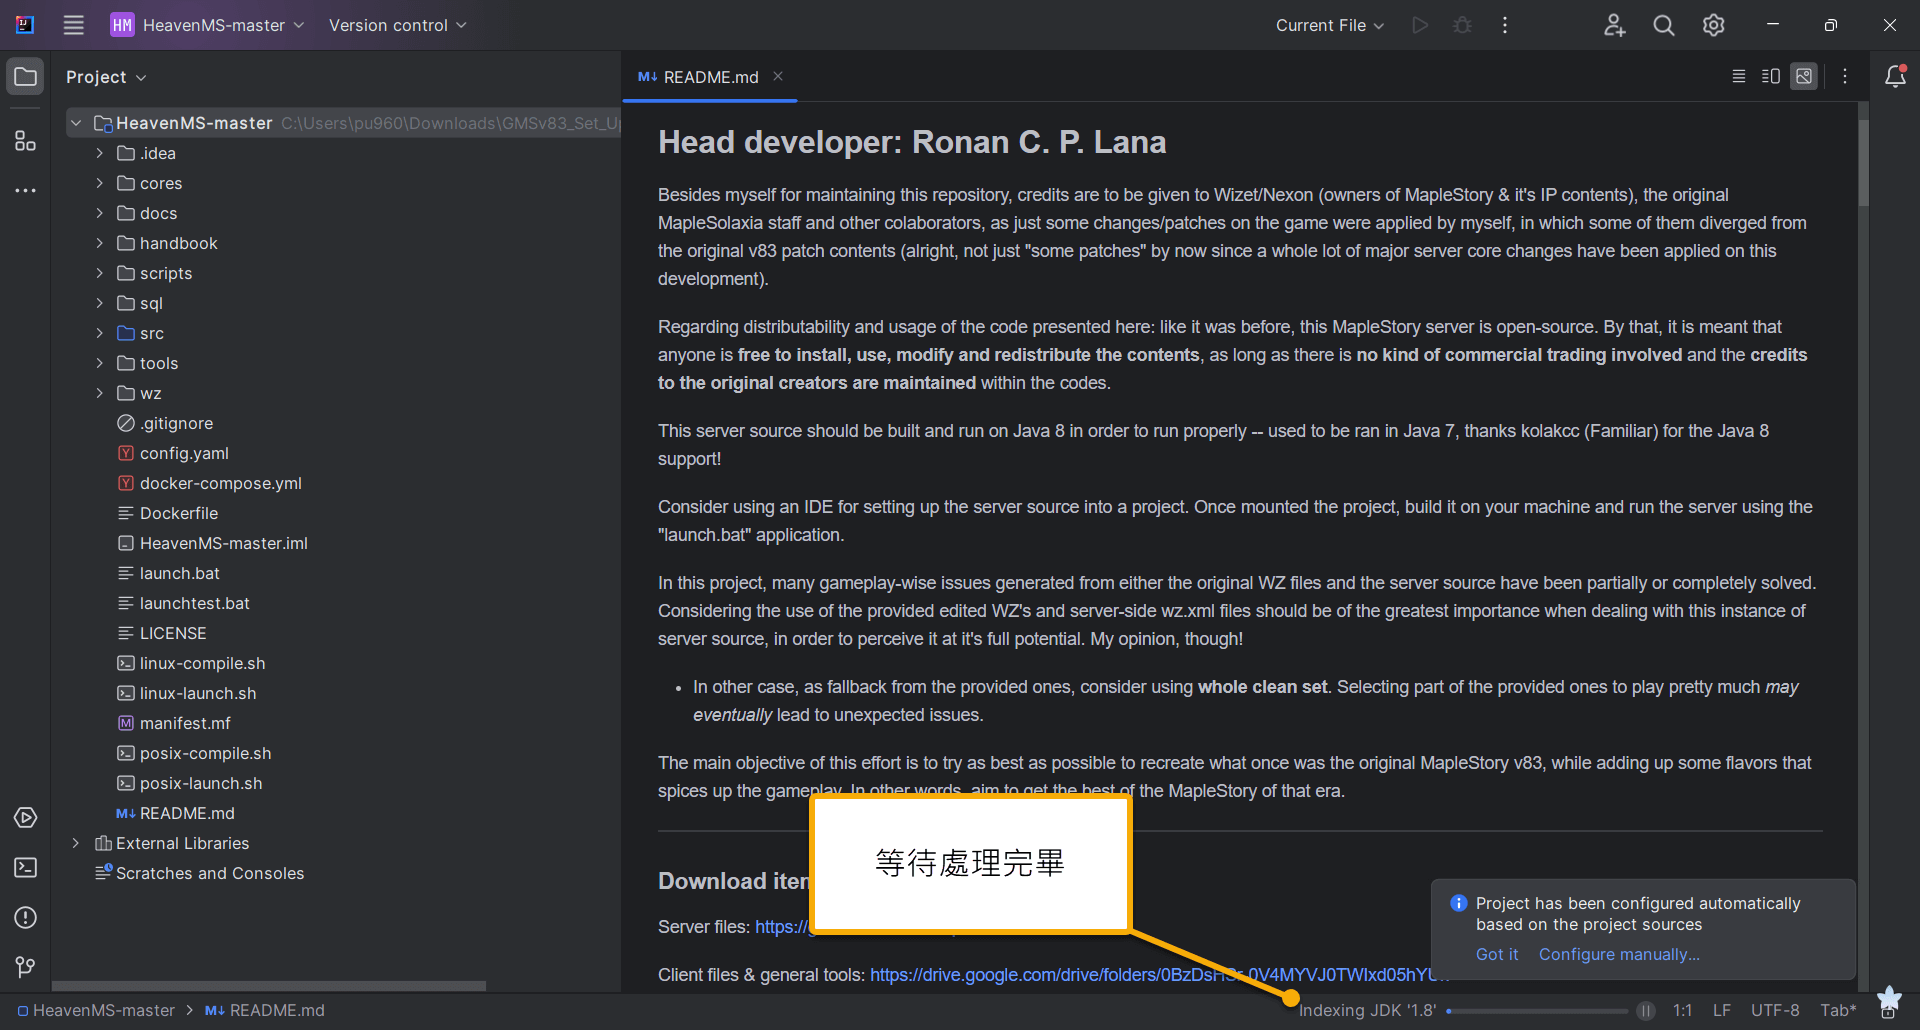Open the Client files Google Drive link

(1158, 975)
